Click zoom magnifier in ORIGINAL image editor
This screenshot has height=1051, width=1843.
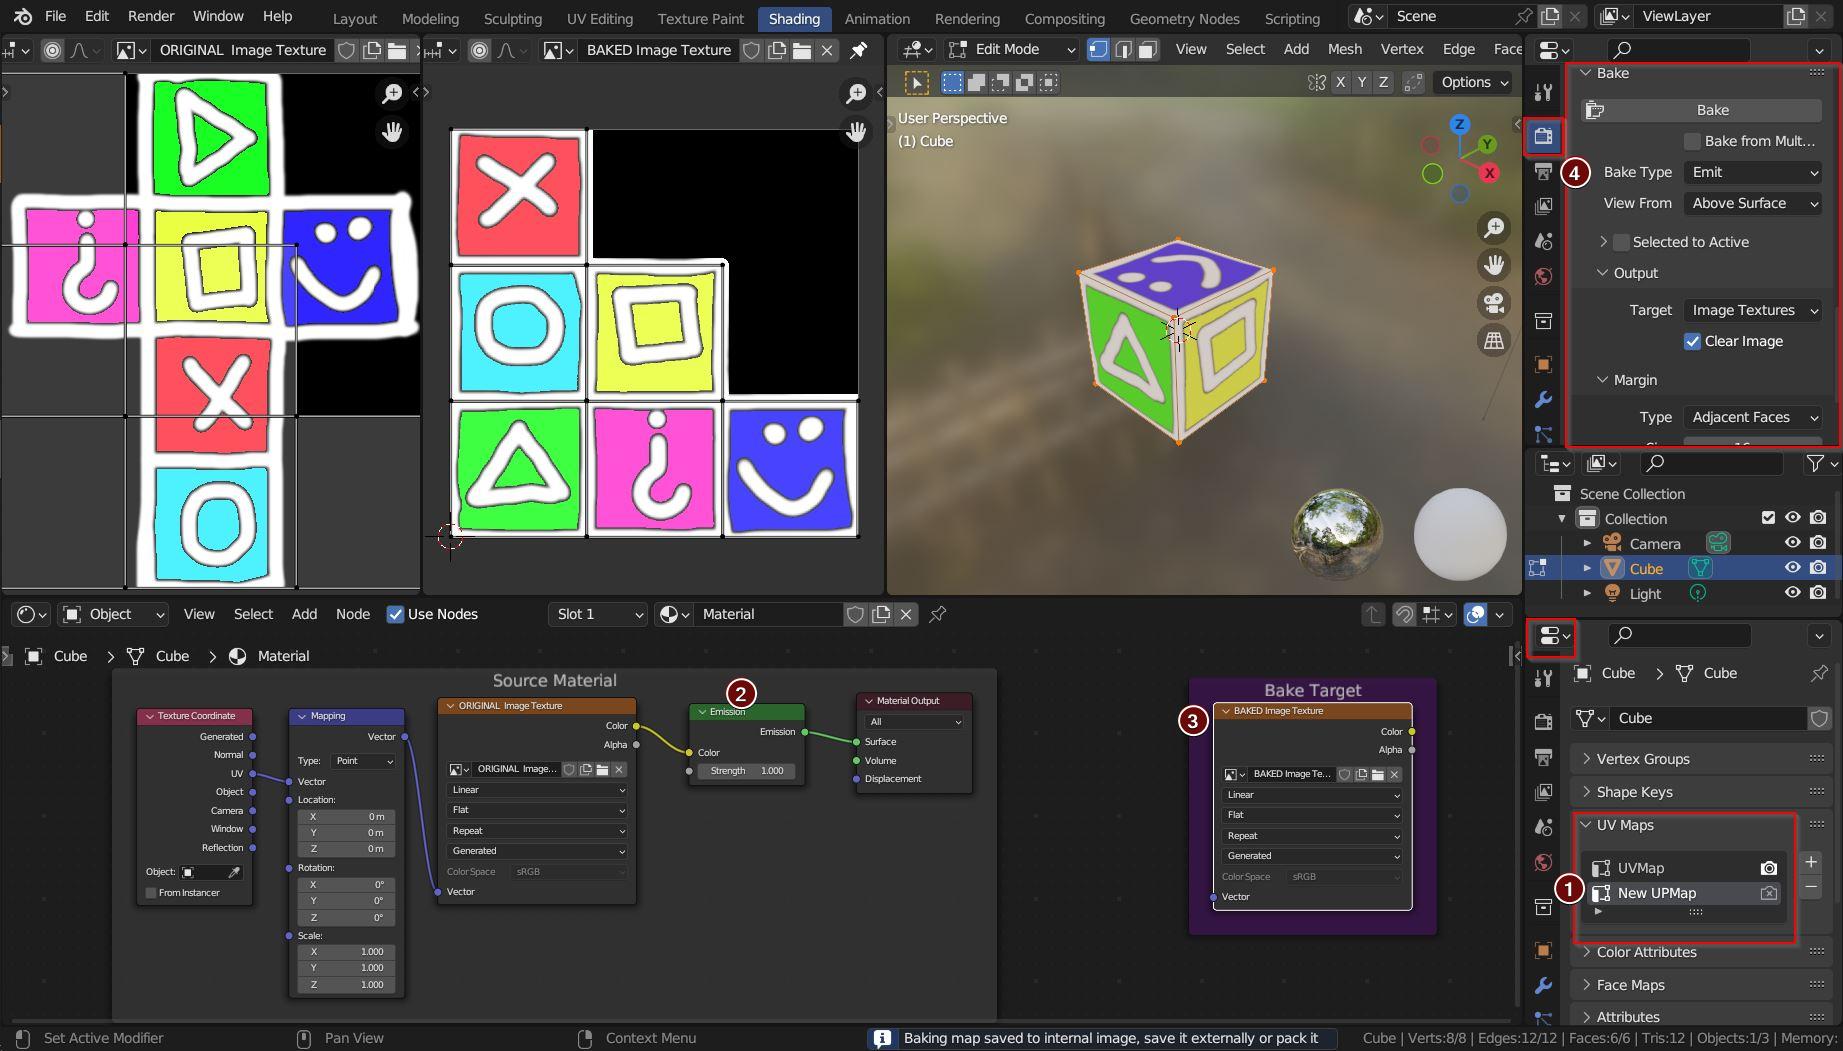pyautogui.click(x=392, y=93)
